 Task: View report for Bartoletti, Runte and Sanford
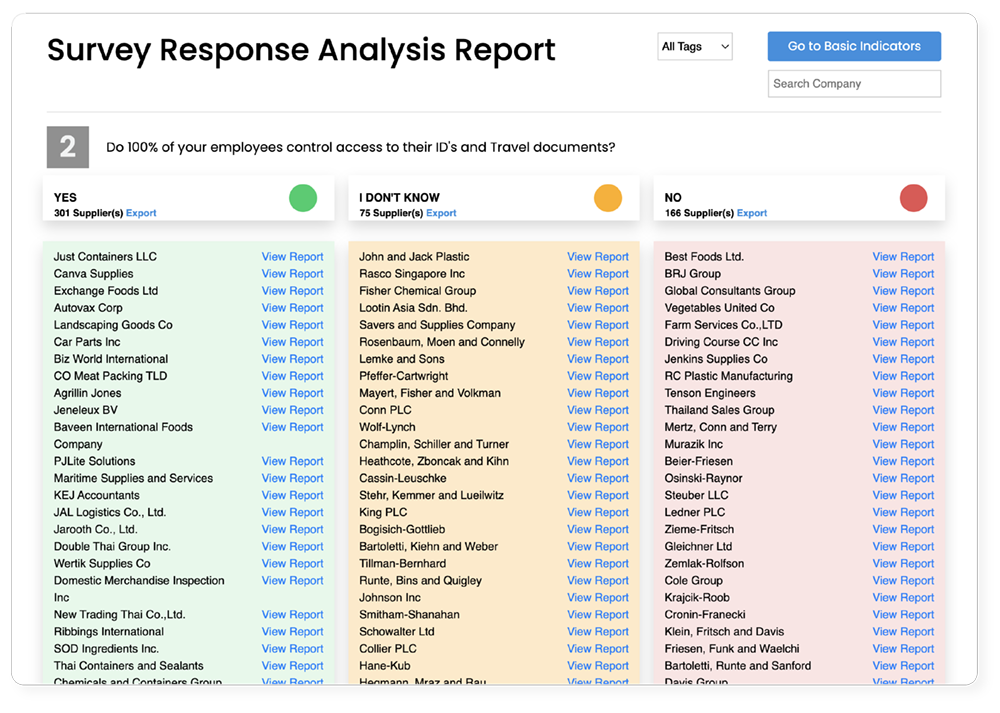[x=904, y=666]
